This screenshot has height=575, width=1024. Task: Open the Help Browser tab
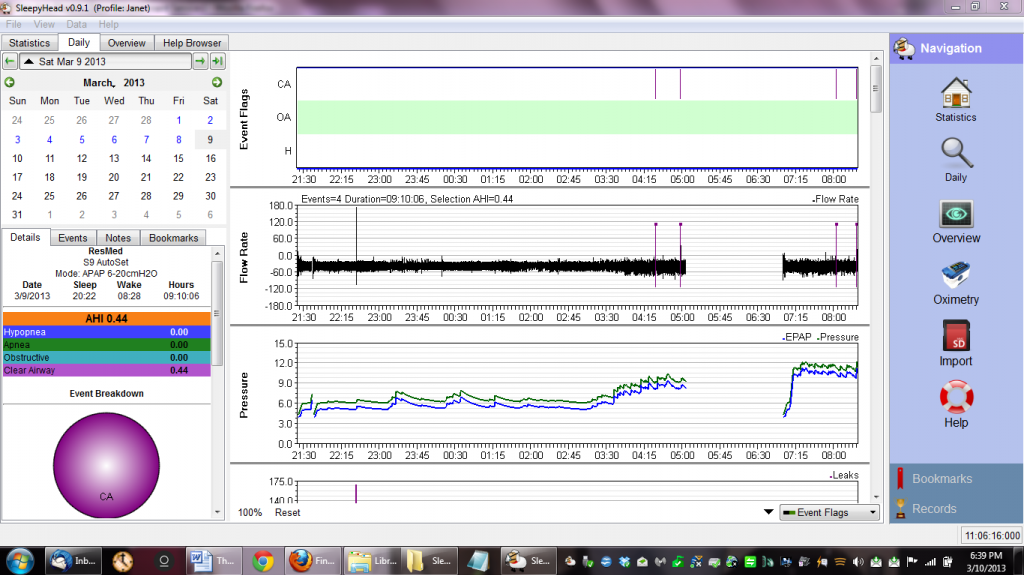pos(193,43)
